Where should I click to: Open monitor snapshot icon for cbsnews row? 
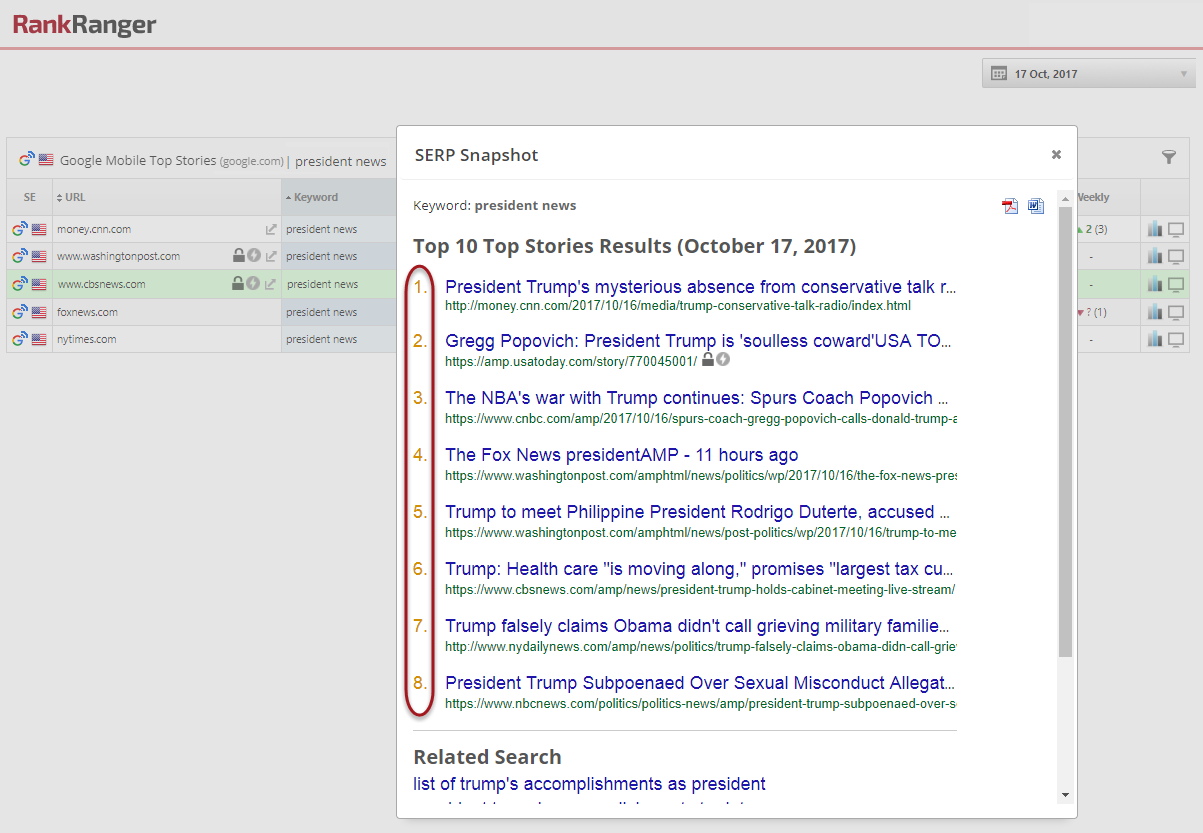[x=1176, y=284]
